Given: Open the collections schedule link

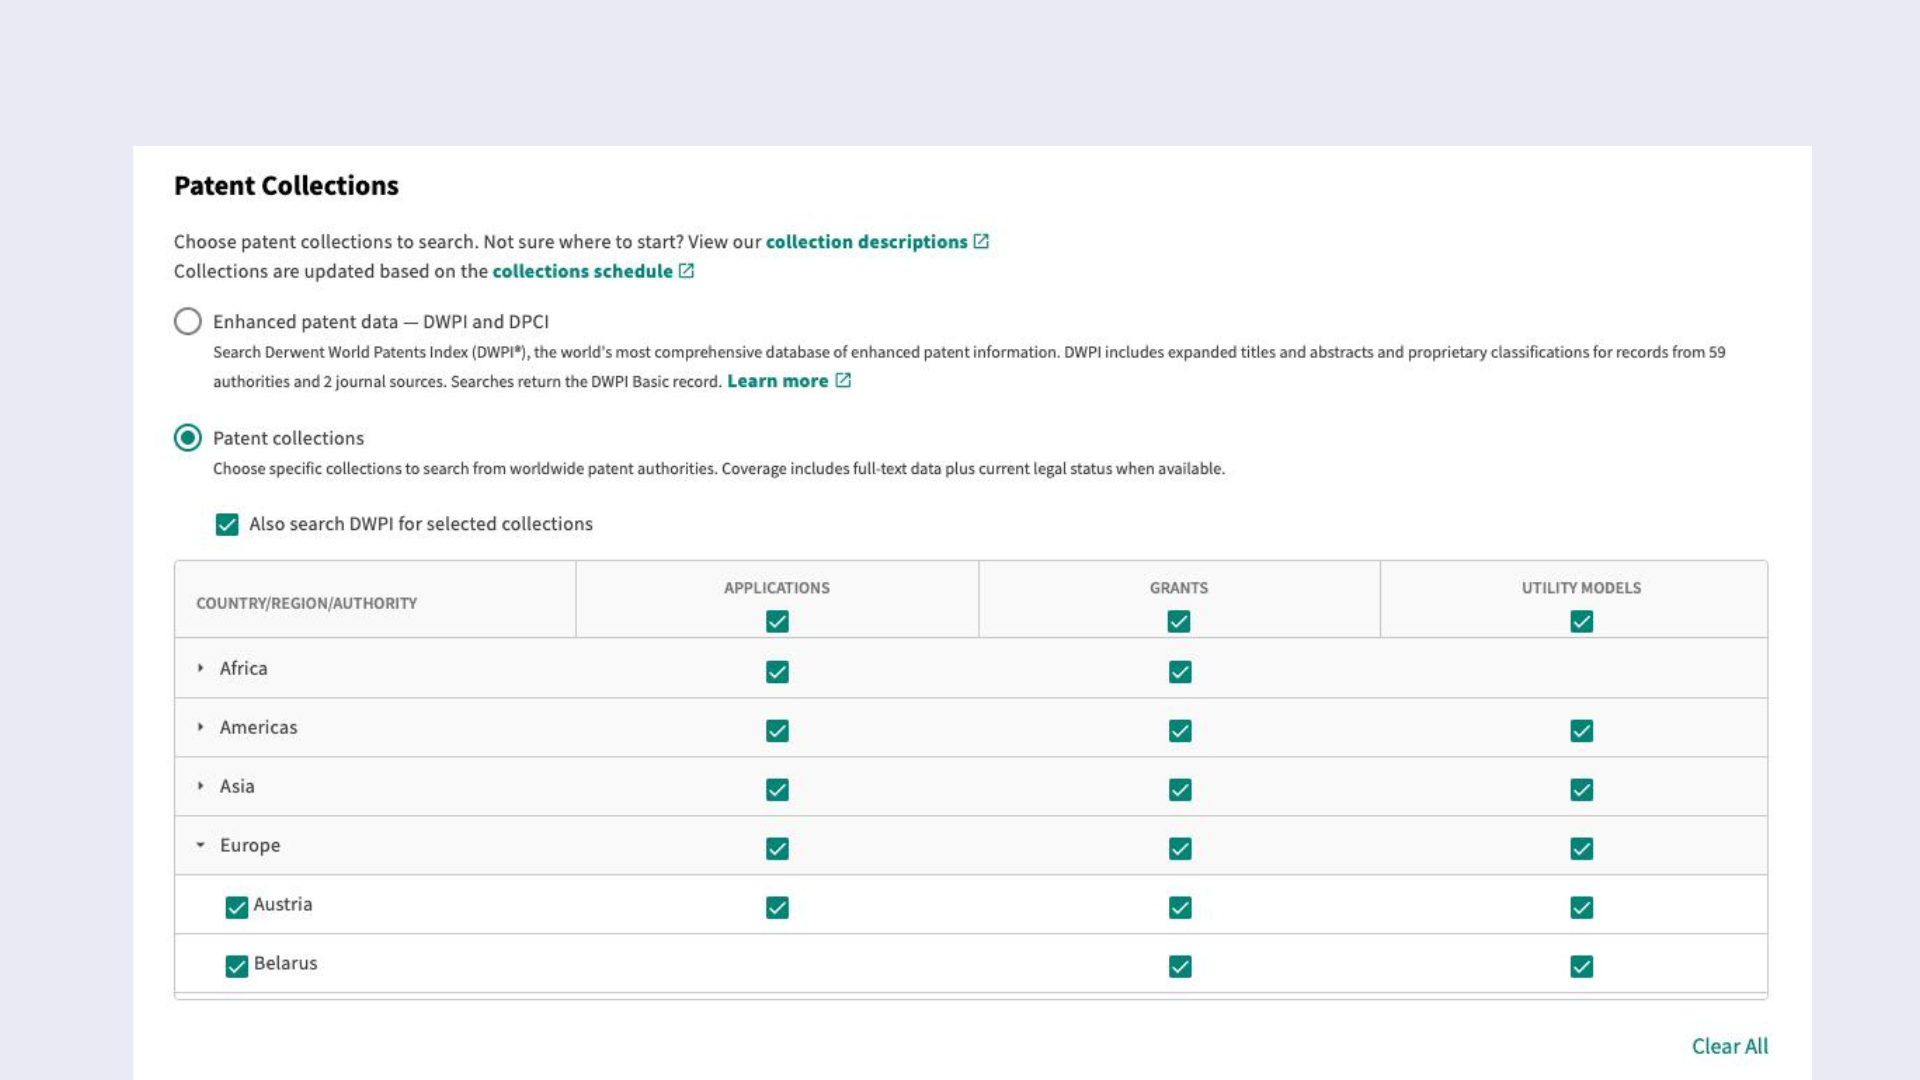Looking at the screenshot, I should tap(582, 271).
